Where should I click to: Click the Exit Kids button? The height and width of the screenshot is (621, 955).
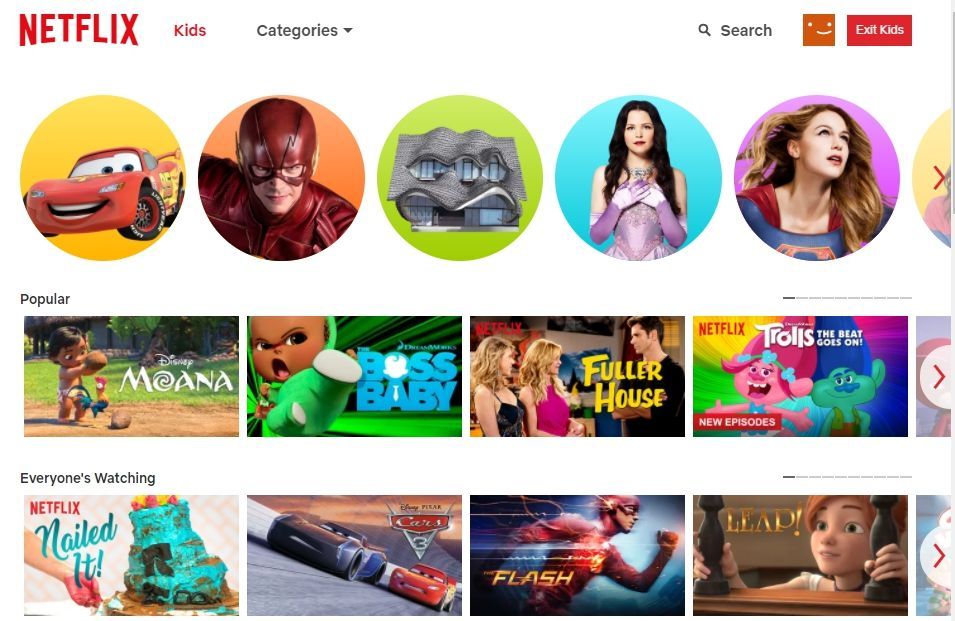click(x=879, y=30)
